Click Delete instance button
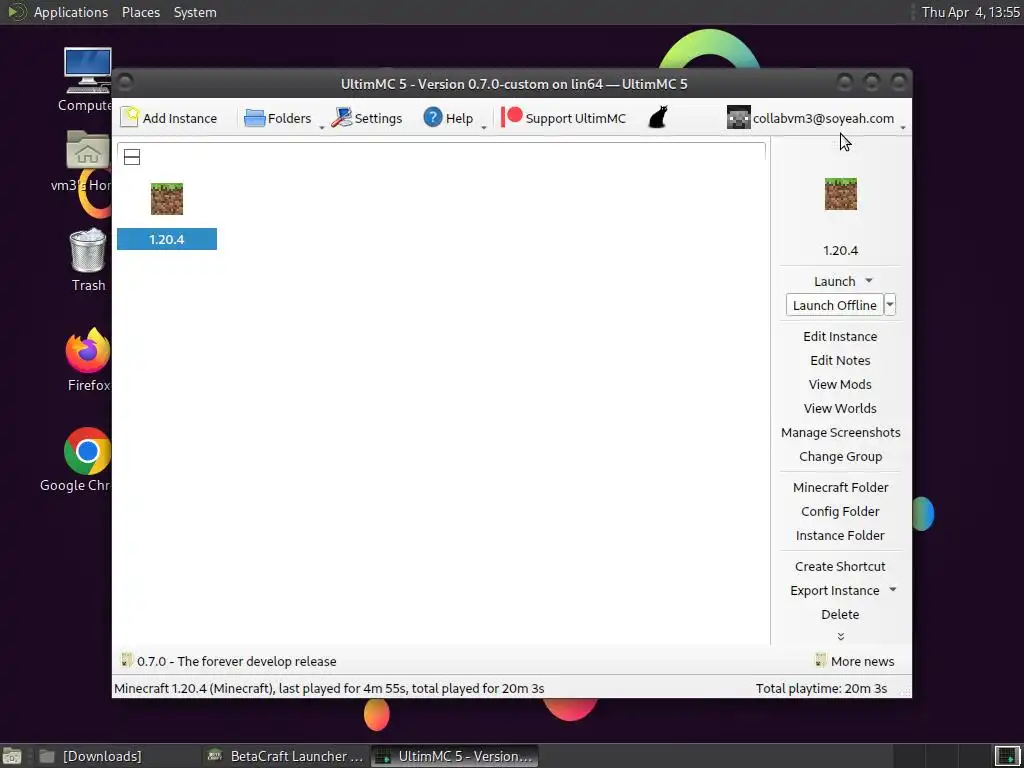 (x=840, y=615)
